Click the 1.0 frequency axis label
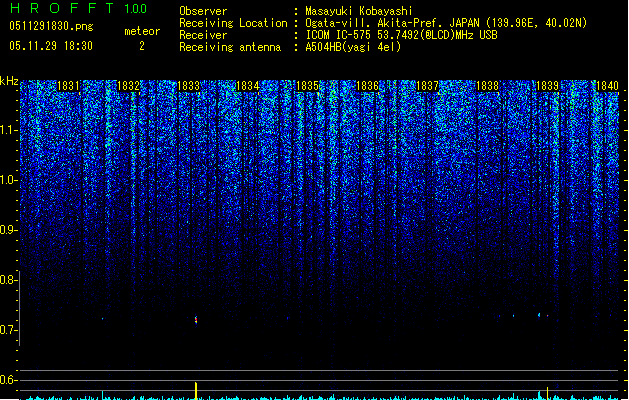The width and height of the screenshot is (629, 400). 8,180
